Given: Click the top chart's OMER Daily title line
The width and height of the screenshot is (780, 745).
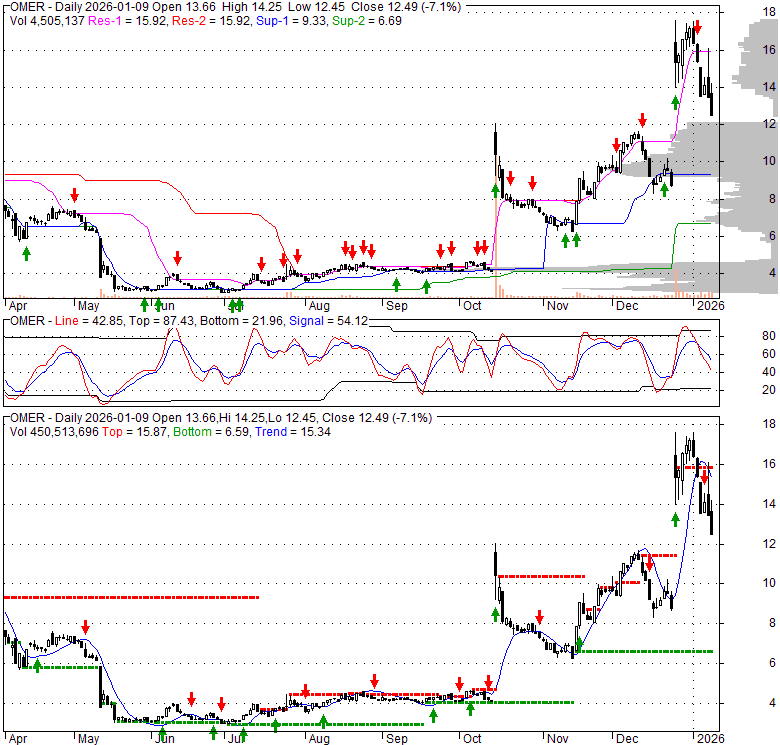Looking at the screenshot, I should 235,7.
